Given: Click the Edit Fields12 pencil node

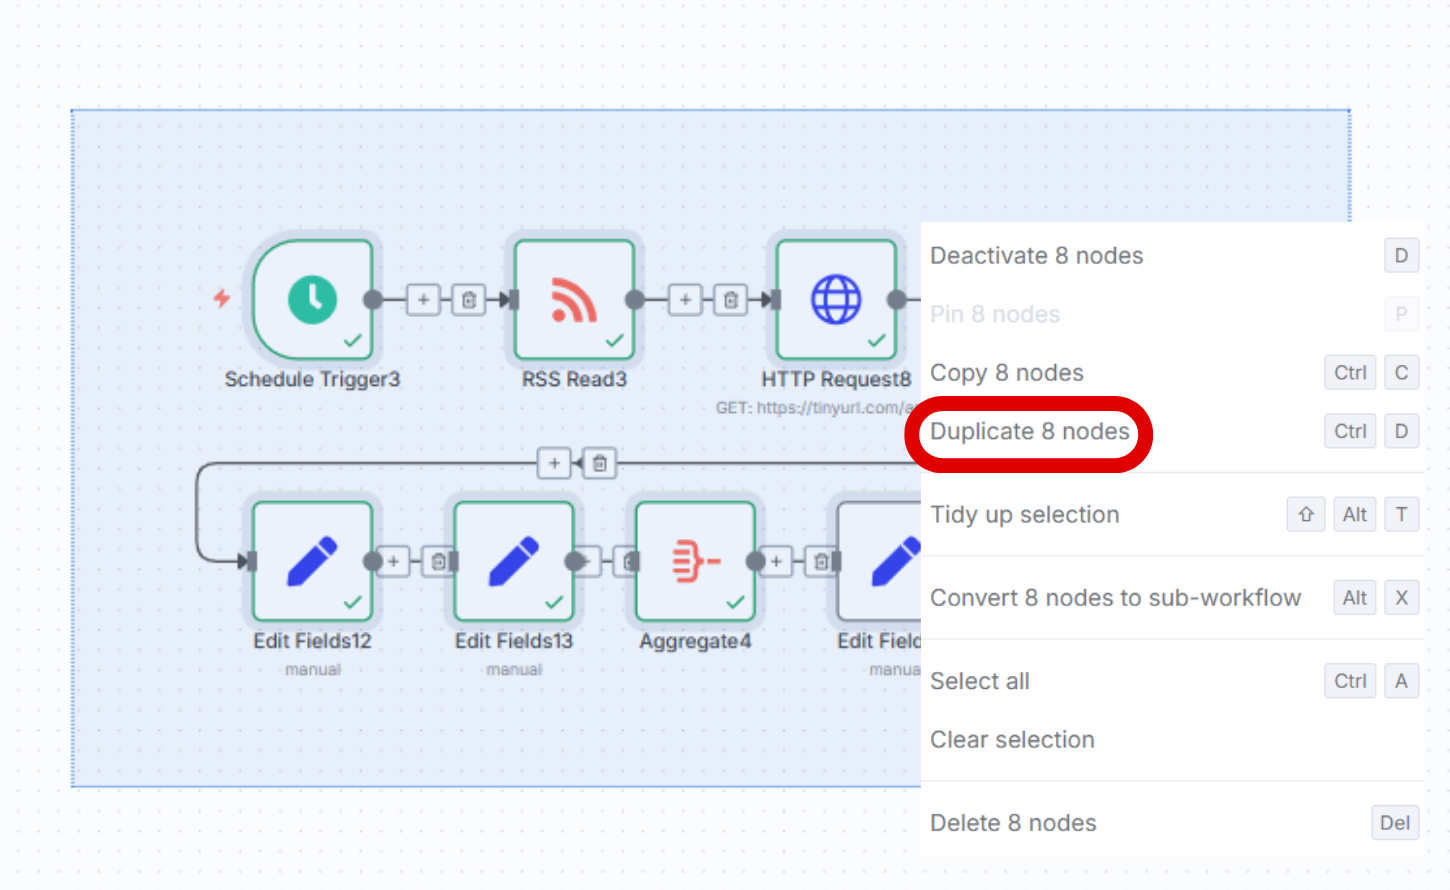Looking at the screenshot, I should 313,561.
